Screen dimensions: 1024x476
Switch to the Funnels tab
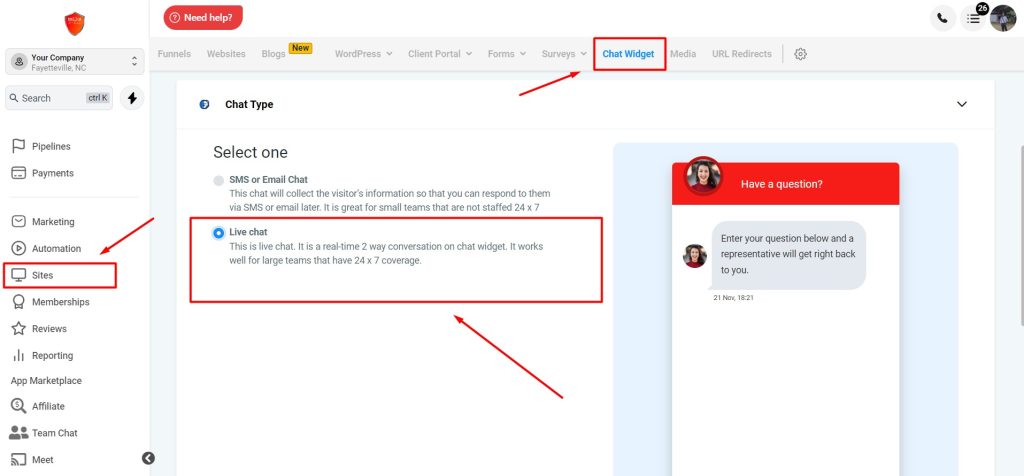click(174, 54)
